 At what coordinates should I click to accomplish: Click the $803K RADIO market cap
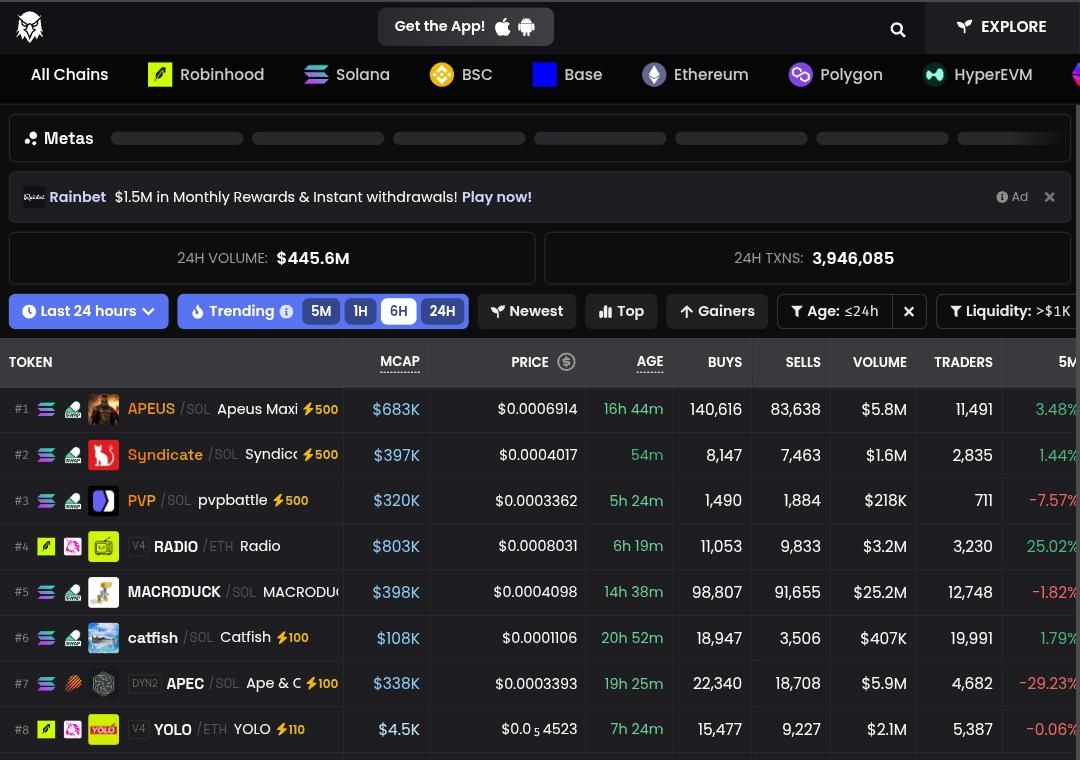tap(396, 546)
